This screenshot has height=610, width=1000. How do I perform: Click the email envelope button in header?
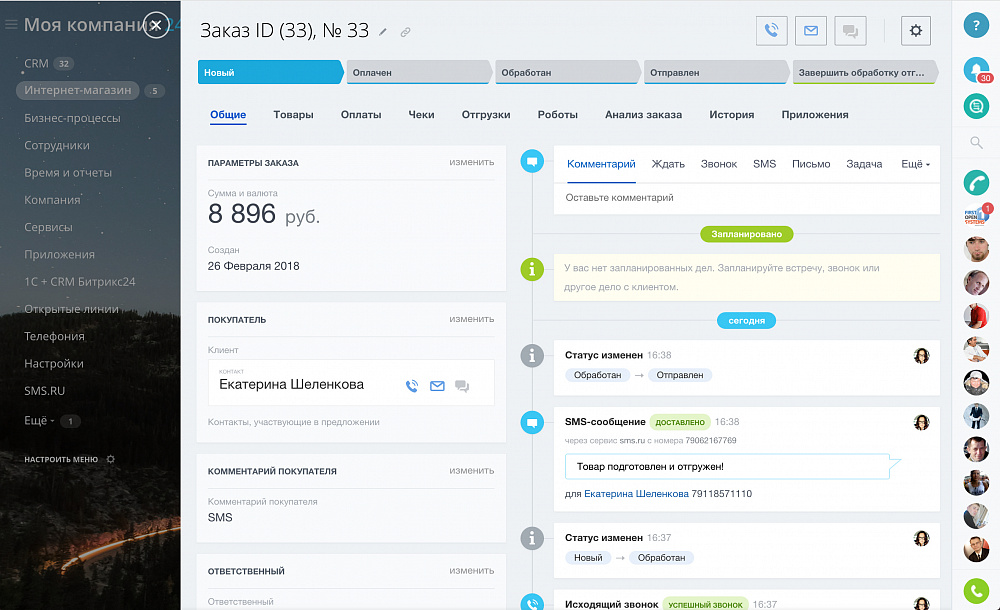click(x=811, y=30)
